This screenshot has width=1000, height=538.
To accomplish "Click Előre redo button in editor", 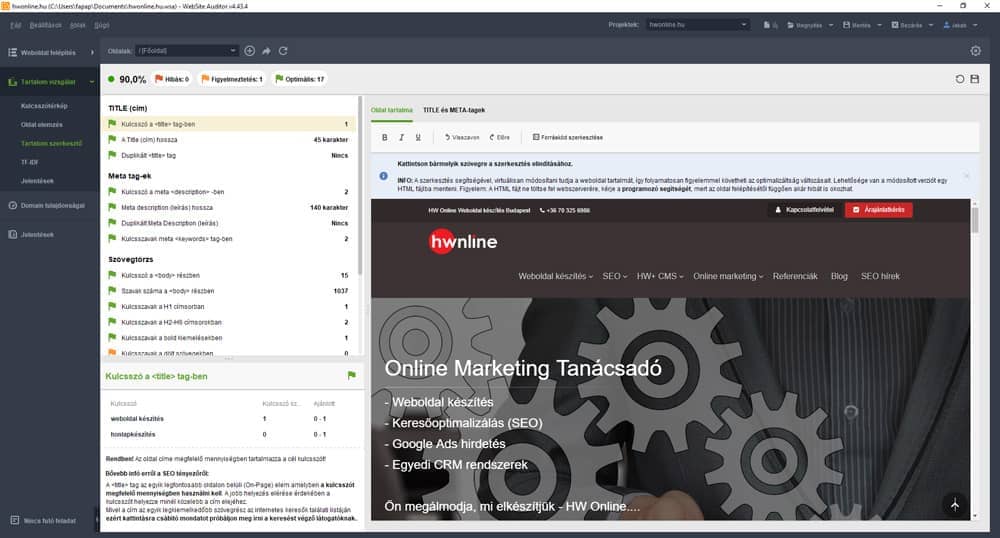I will click(499, 137).
